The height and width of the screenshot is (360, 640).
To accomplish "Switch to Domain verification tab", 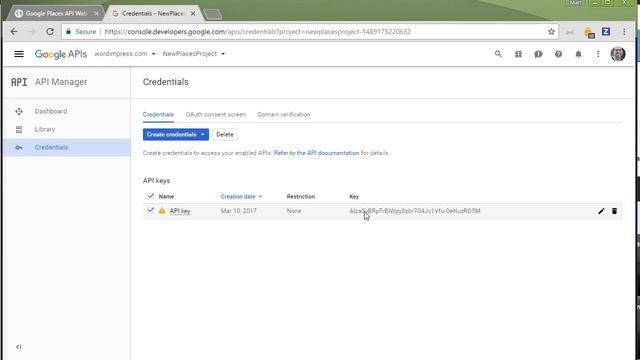I will pos(284,115).
